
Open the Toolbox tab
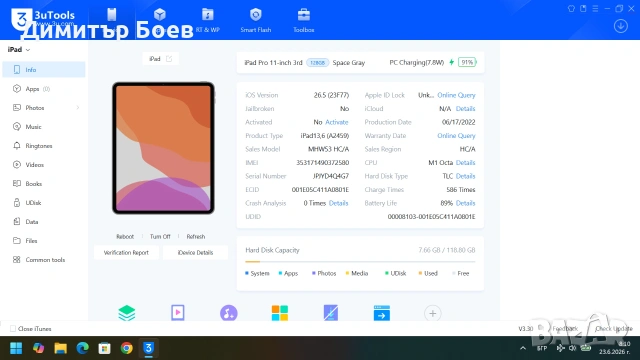(304, 20)
